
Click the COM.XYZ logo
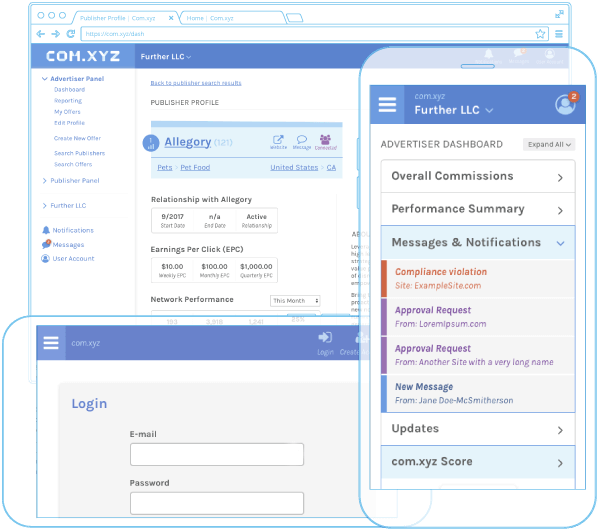tap(83, 56)
